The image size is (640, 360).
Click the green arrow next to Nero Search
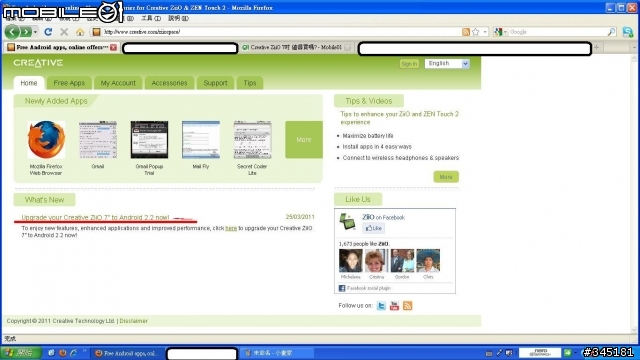[567, 353]
